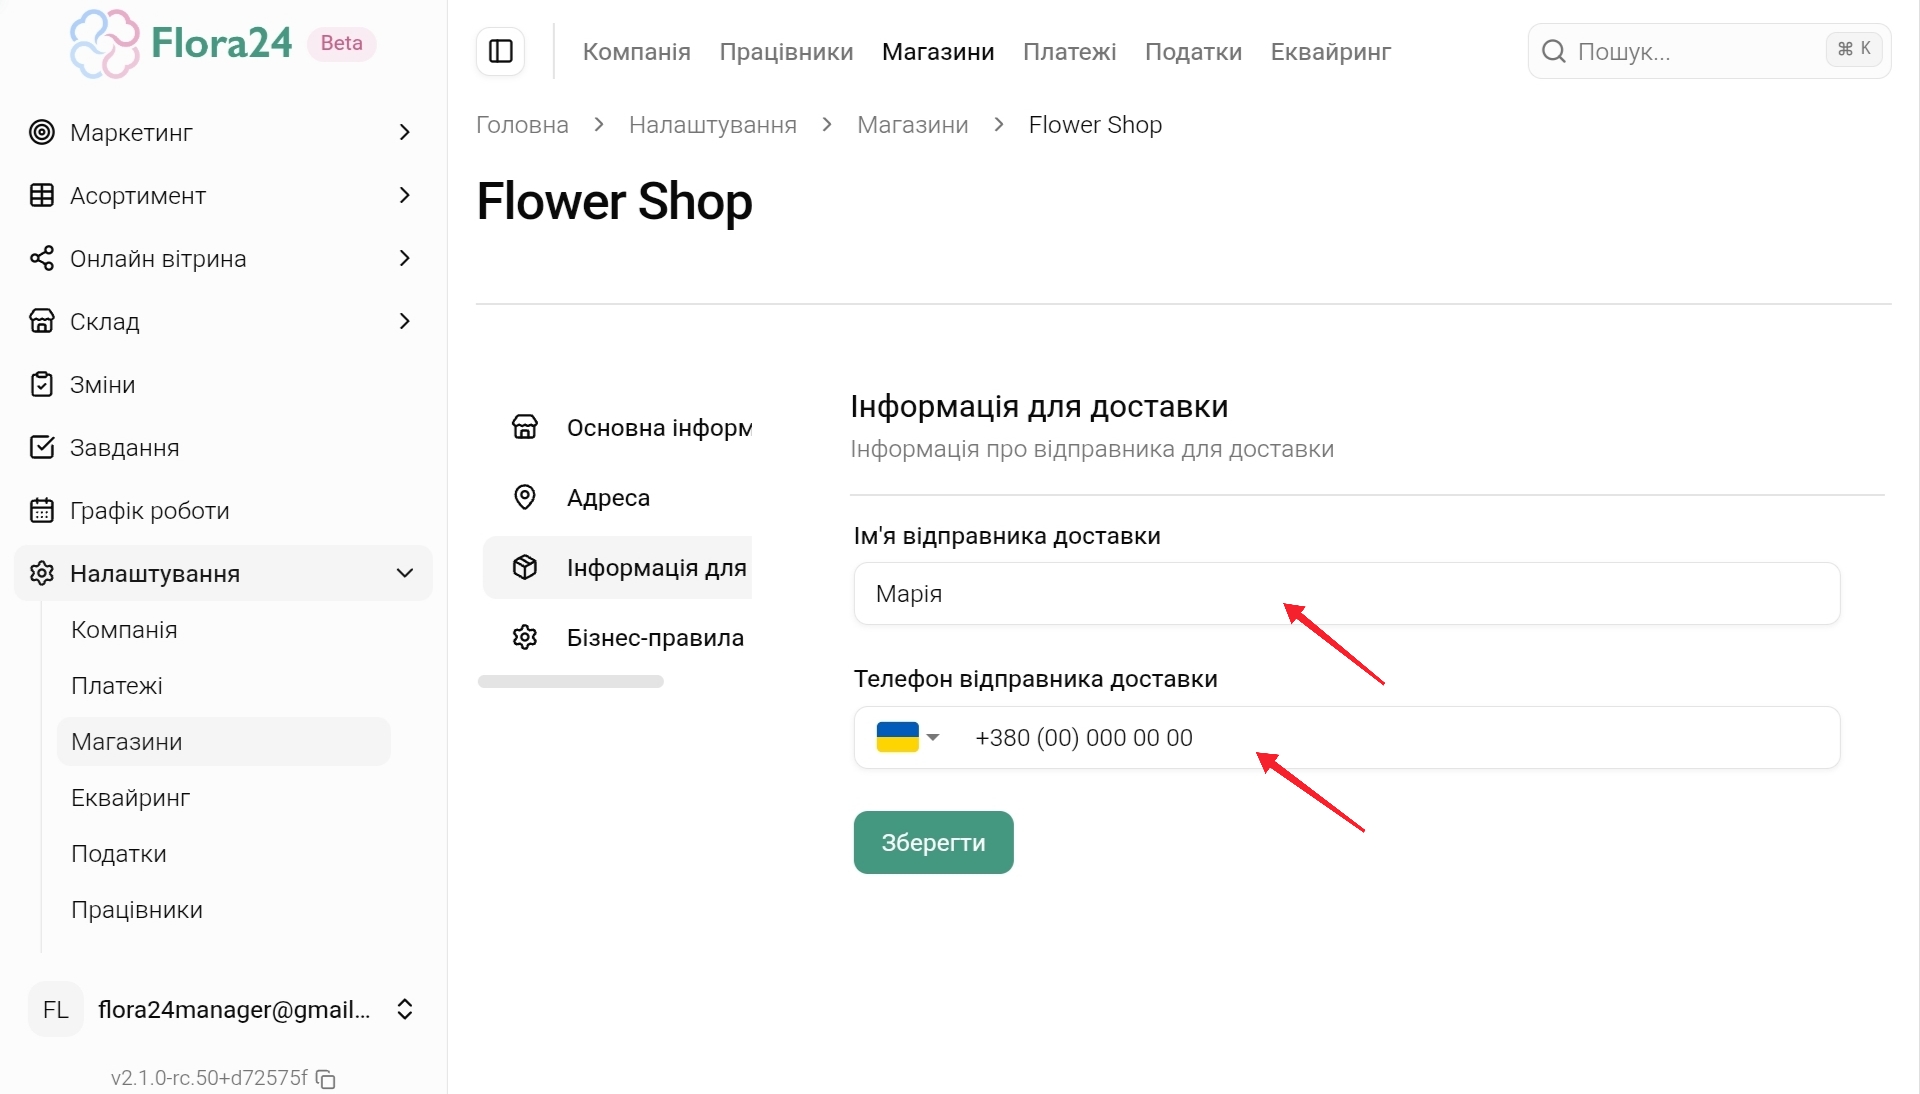This screenshot has height=1094, width=1920.
Task: Expand the Маркетинг menu chevron
Action: pos(404,132)
